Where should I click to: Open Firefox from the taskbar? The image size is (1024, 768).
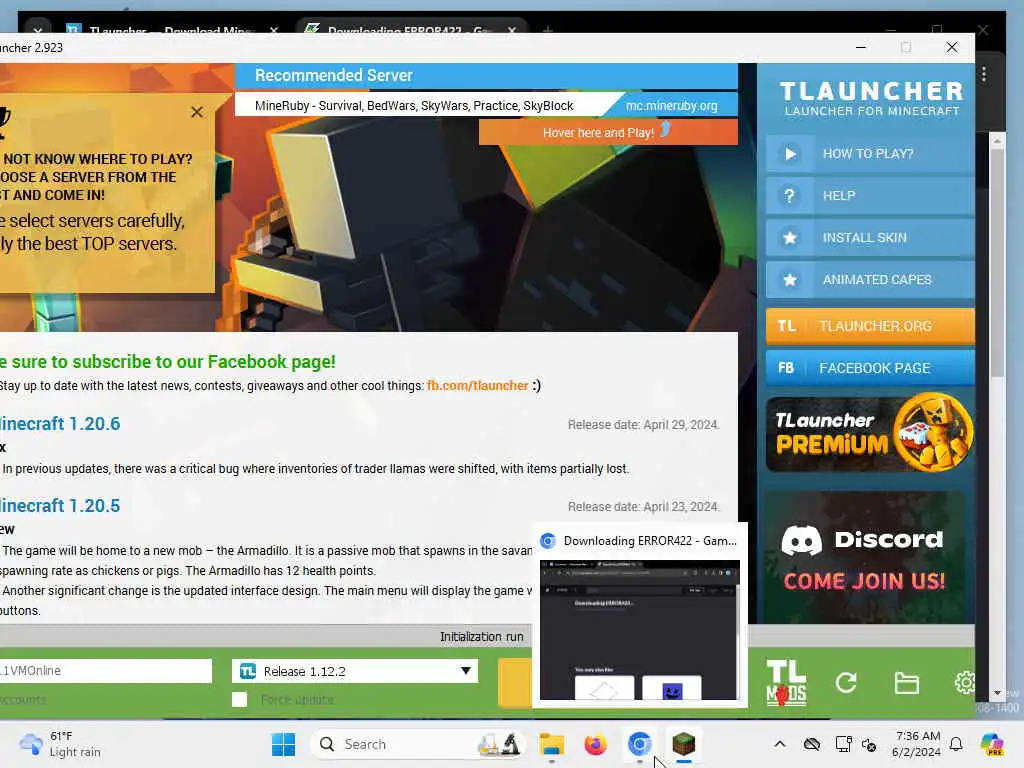[596, 744]
